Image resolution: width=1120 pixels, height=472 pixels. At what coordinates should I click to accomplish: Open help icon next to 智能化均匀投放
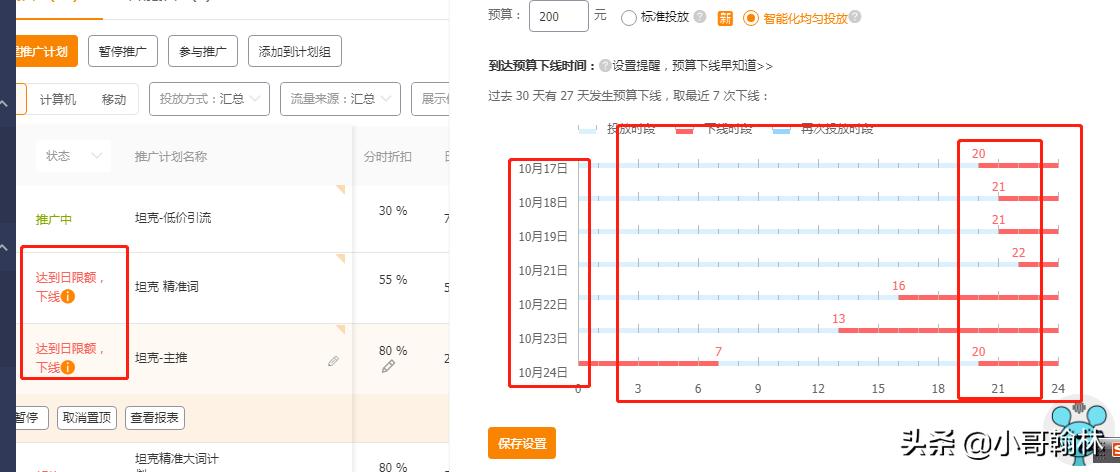(855, 17)
